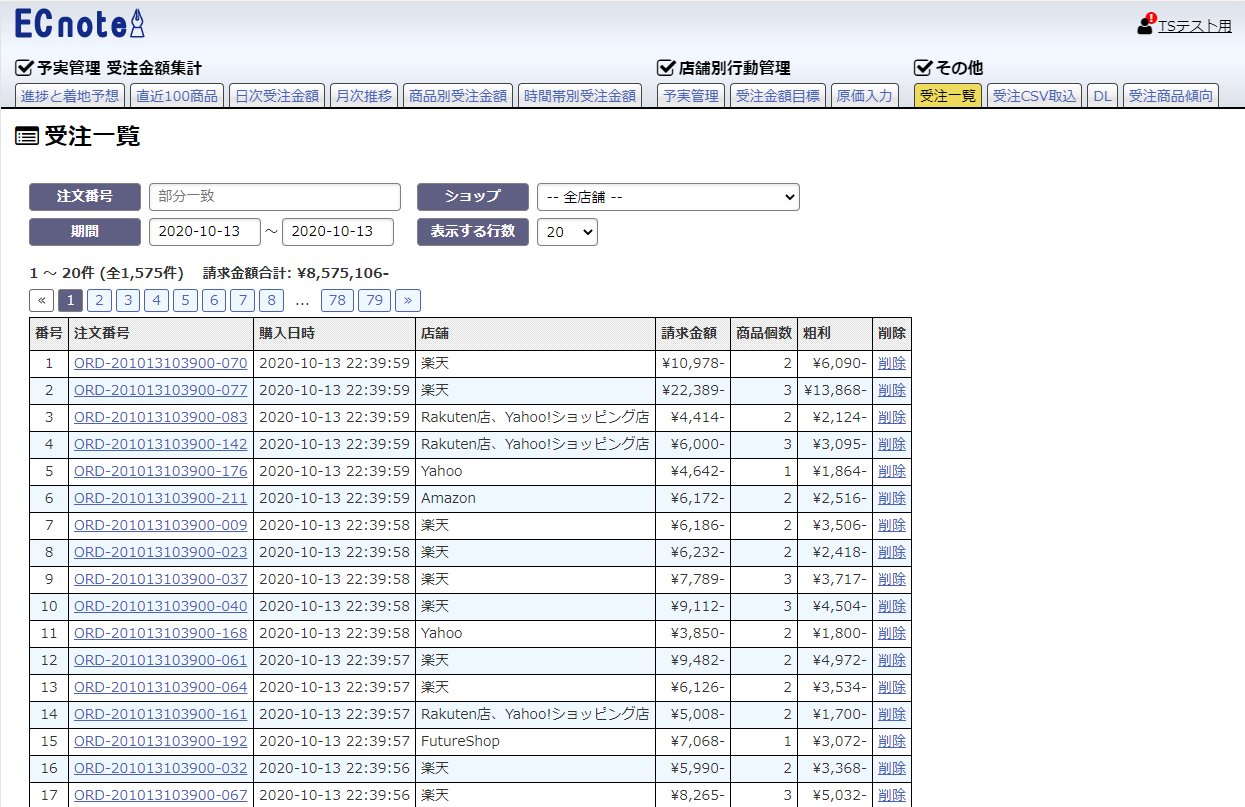Viewport: 1245px width, 807px height.
Task: Open order ORD-201013103900-176
Action: (160, 471)
